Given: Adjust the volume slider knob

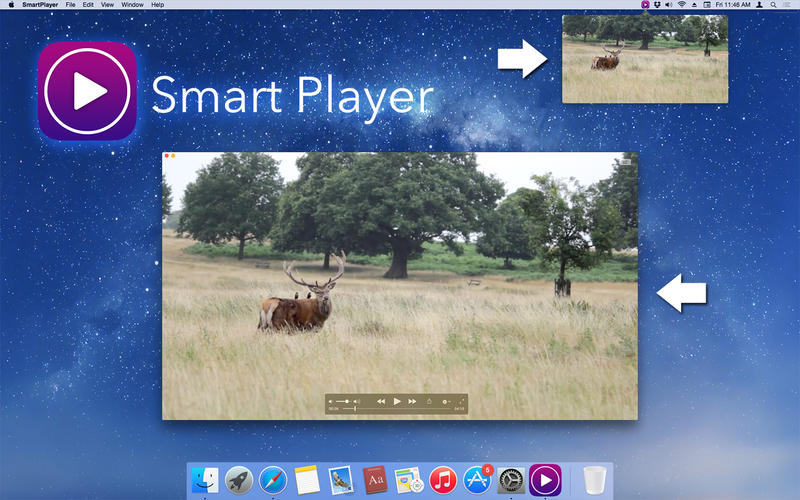Looking at the screenshot, I should point(347,402).
